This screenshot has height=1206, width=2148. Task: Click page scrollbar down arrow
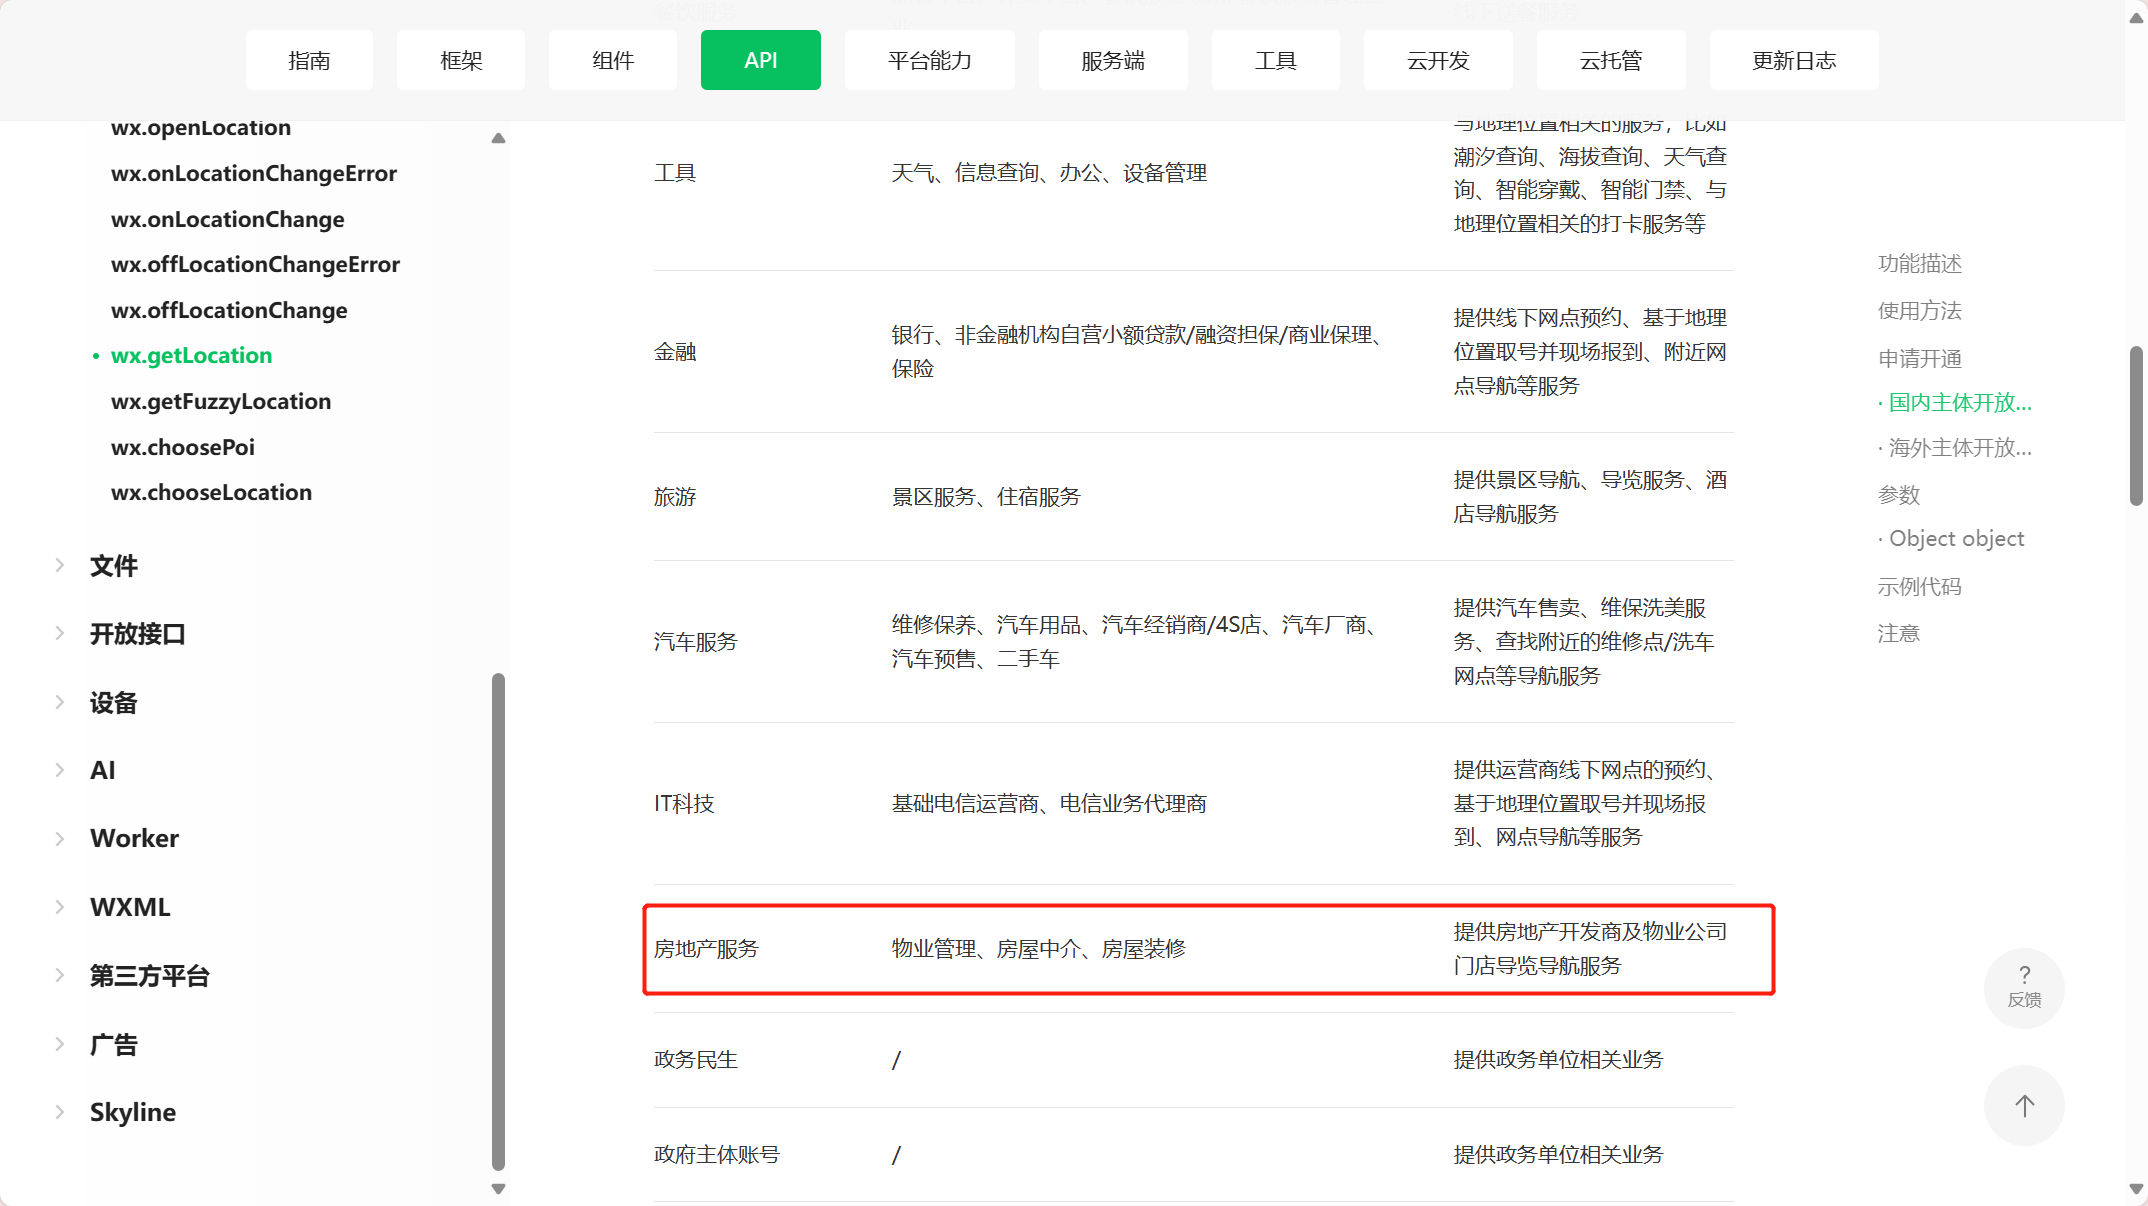[2136, 1189]
